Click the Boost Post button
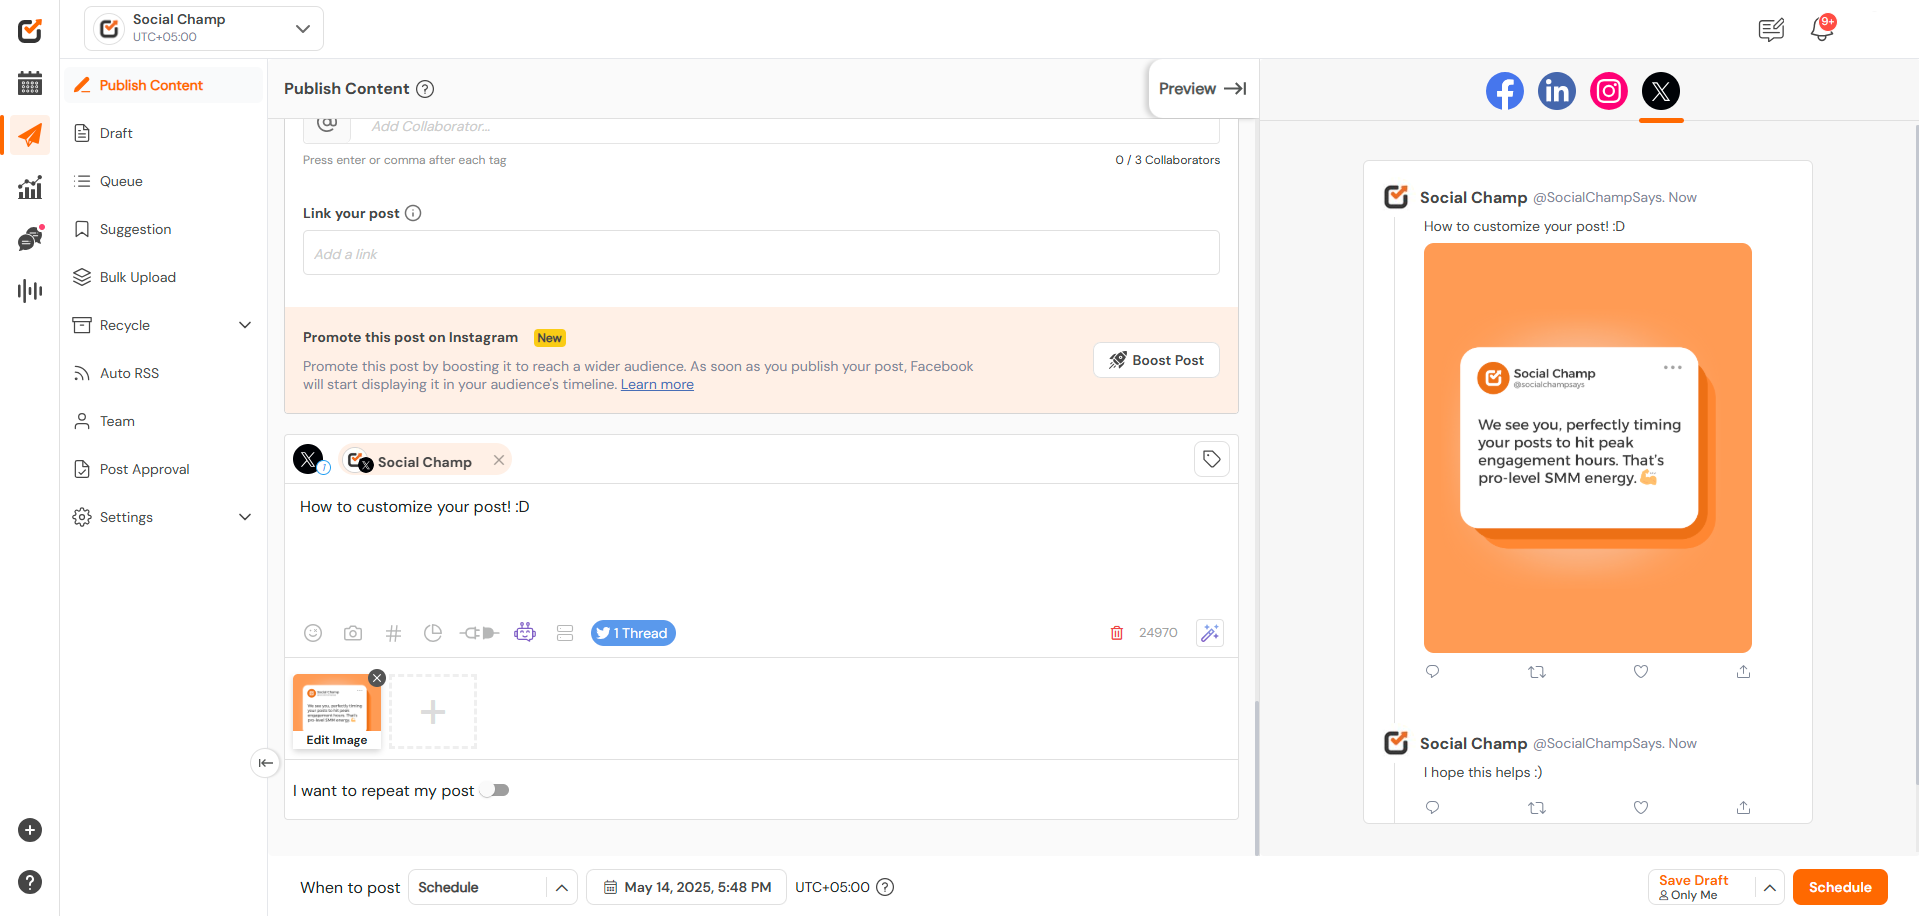 (1156, 360)
